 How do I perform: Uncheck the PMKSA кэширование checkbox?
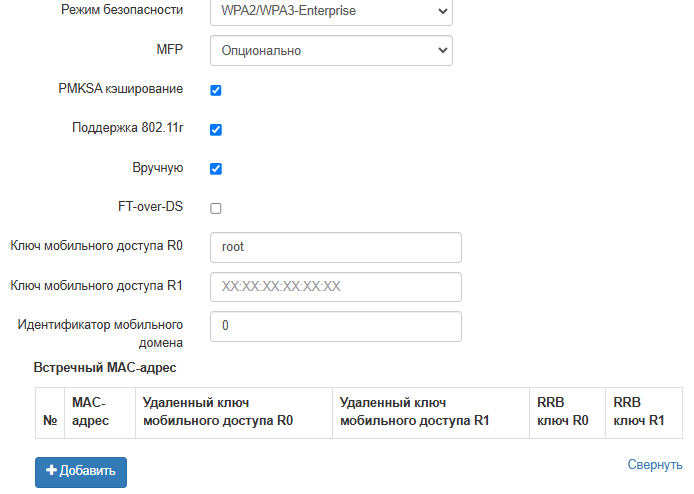216,90
